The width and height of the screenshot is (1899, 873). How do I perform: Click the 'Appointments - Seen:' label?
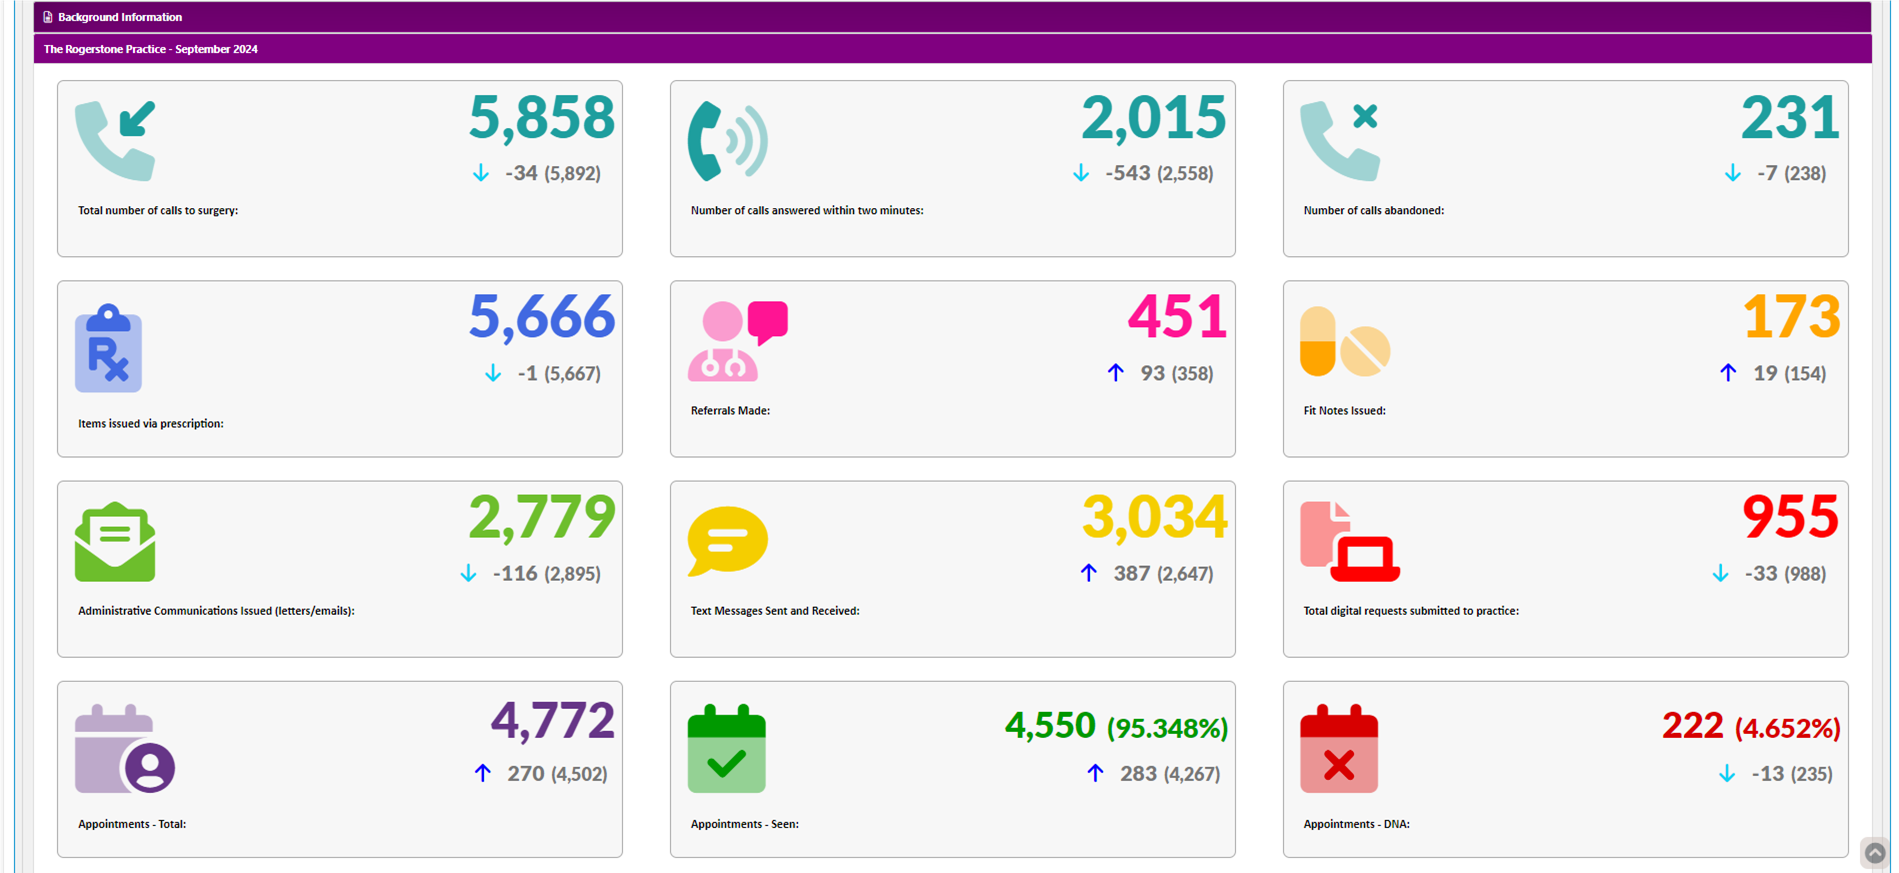(x=744, y=825)
